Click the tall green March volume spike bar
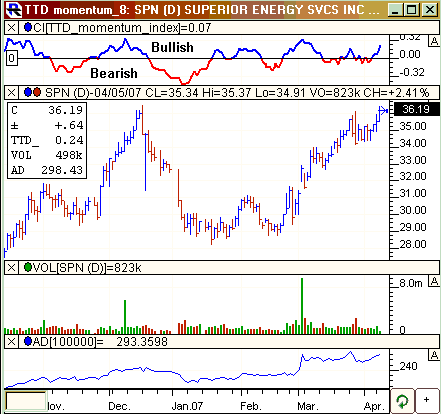The width and height of the screenshot is (441, 414). click(302, 306)
